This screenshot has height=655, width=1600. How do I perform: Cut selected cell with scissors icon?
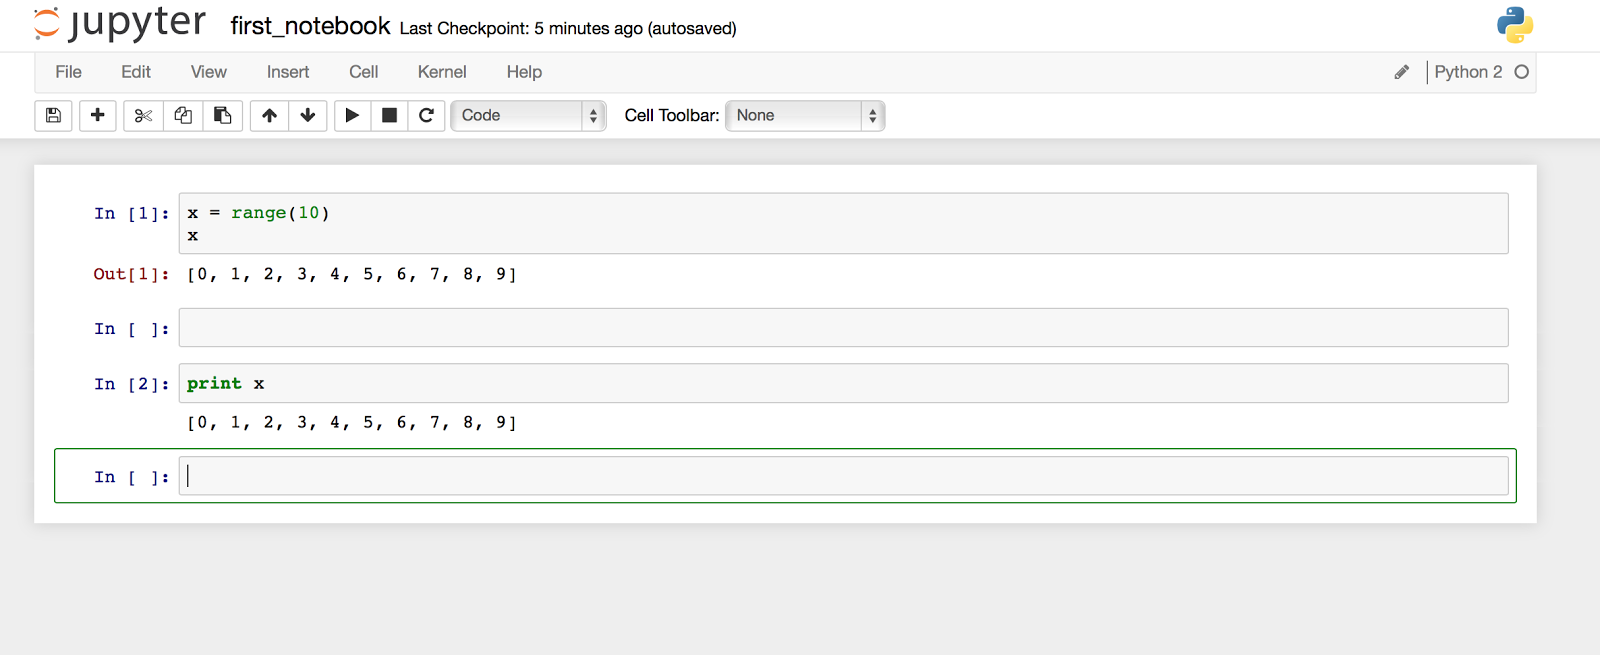pyautogui.click(x=143, y=115)
